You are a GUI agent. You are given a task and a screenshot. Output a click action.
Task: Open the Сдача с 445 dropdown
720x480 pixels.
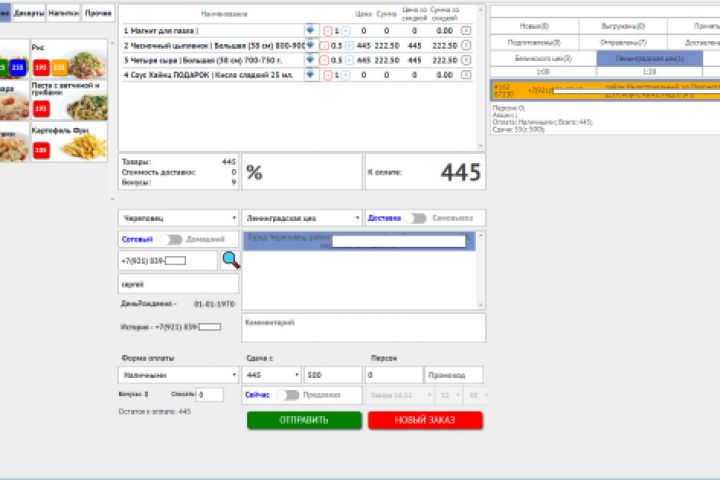pyautogui.click(x=271, y=375)
